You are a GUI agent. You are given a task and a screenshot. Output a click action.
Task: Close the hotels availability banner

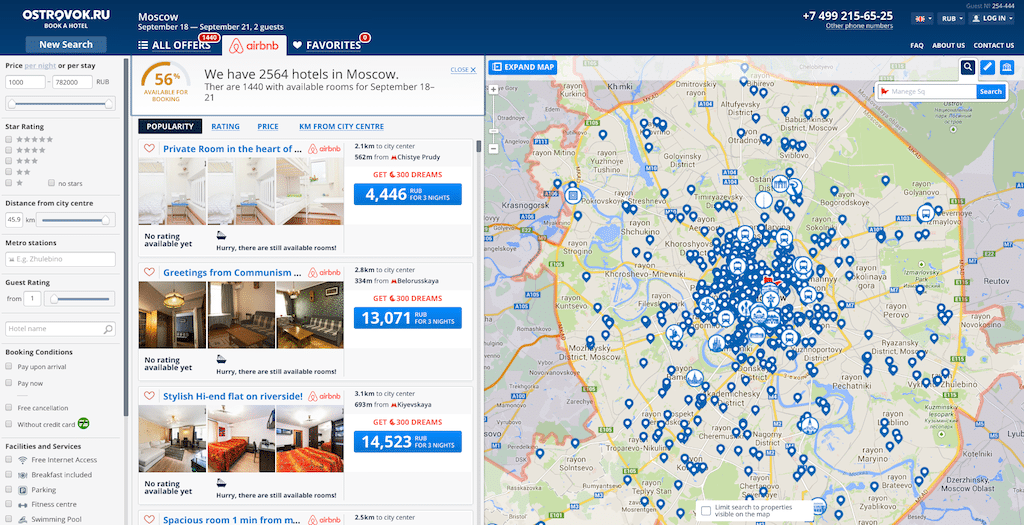click(x=463, y=70)
